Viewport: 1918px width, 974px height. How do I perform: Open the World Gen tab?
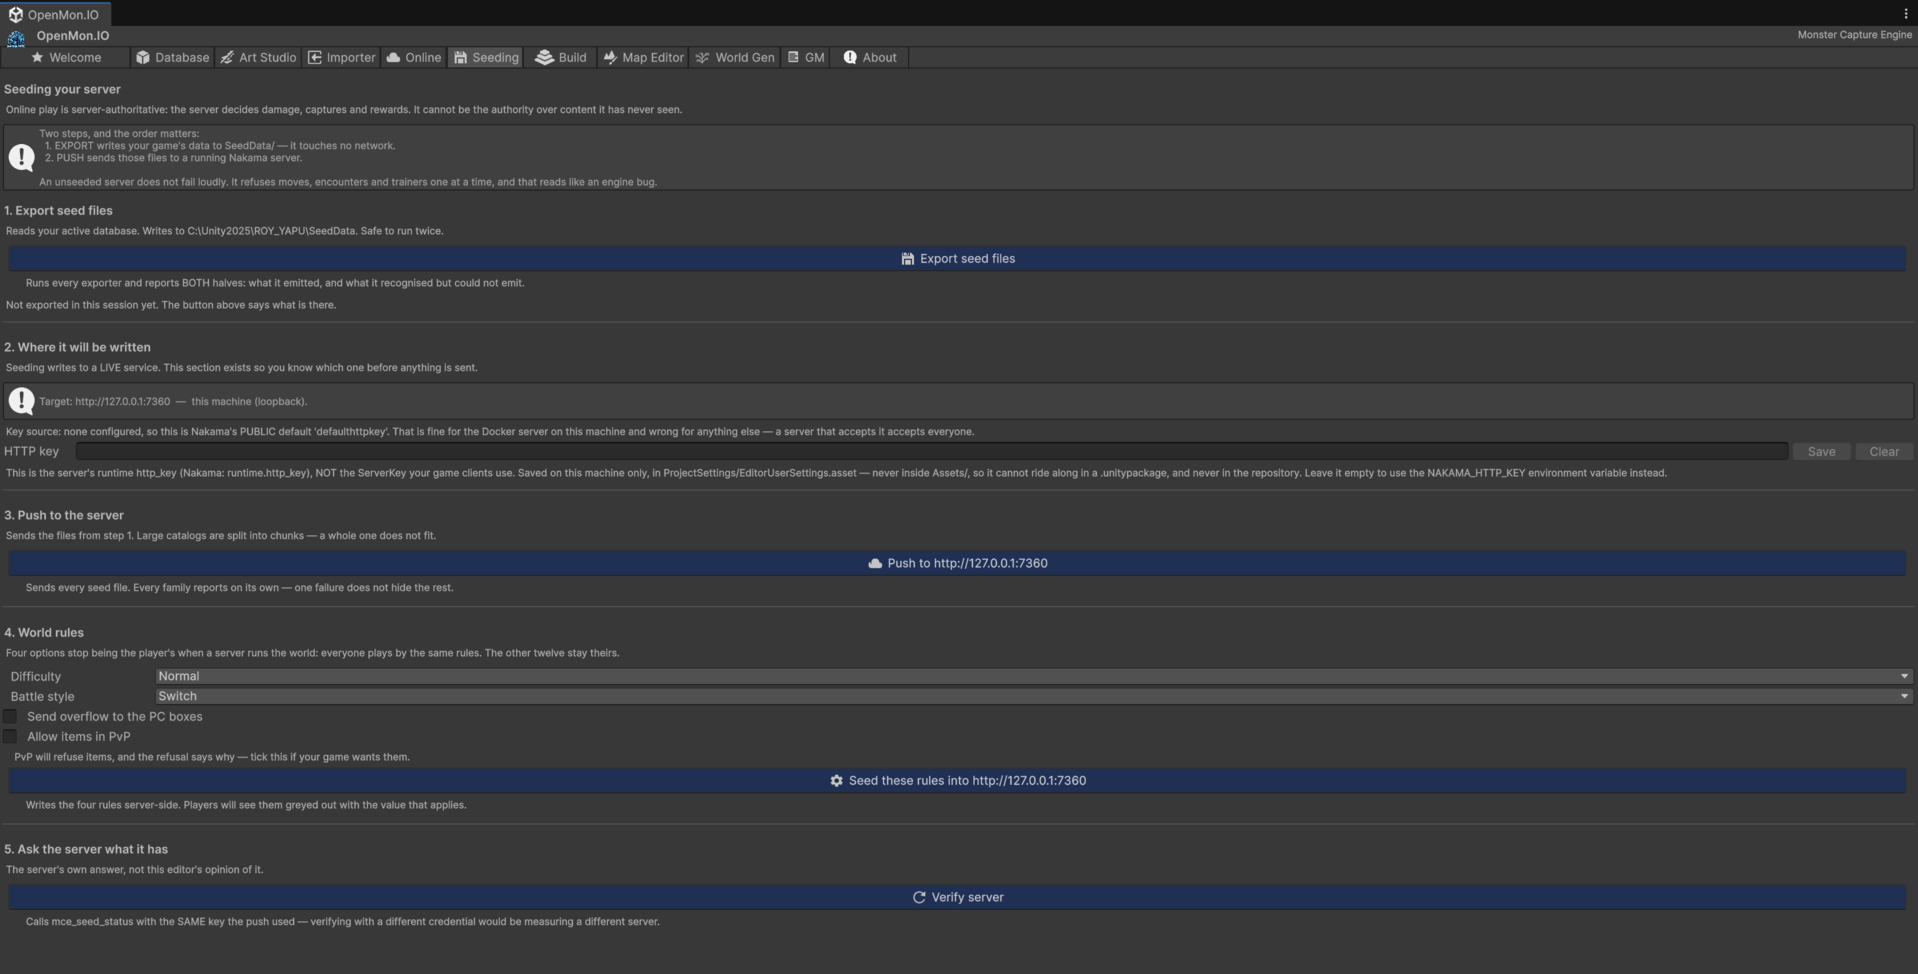735,58
